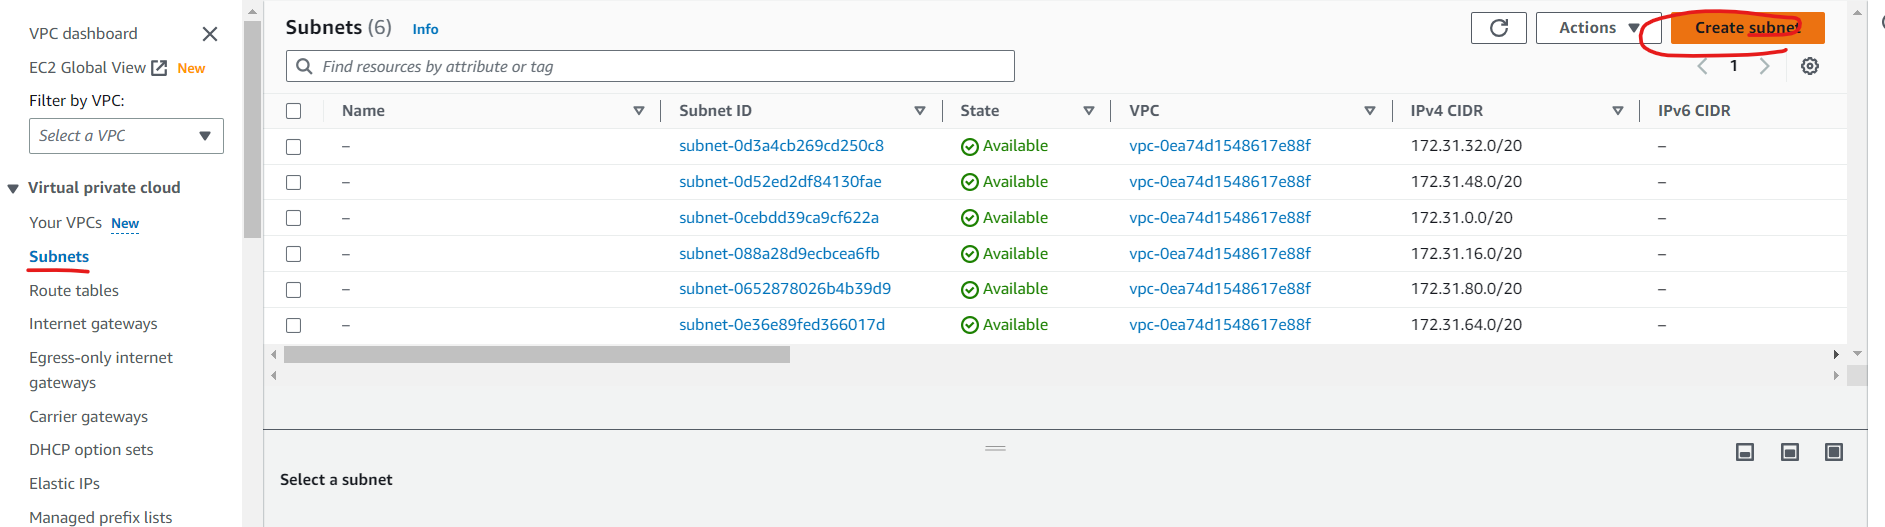Open table preferences gear icon
Viewport: 1885px width, 527px height.
point(1810,66)
